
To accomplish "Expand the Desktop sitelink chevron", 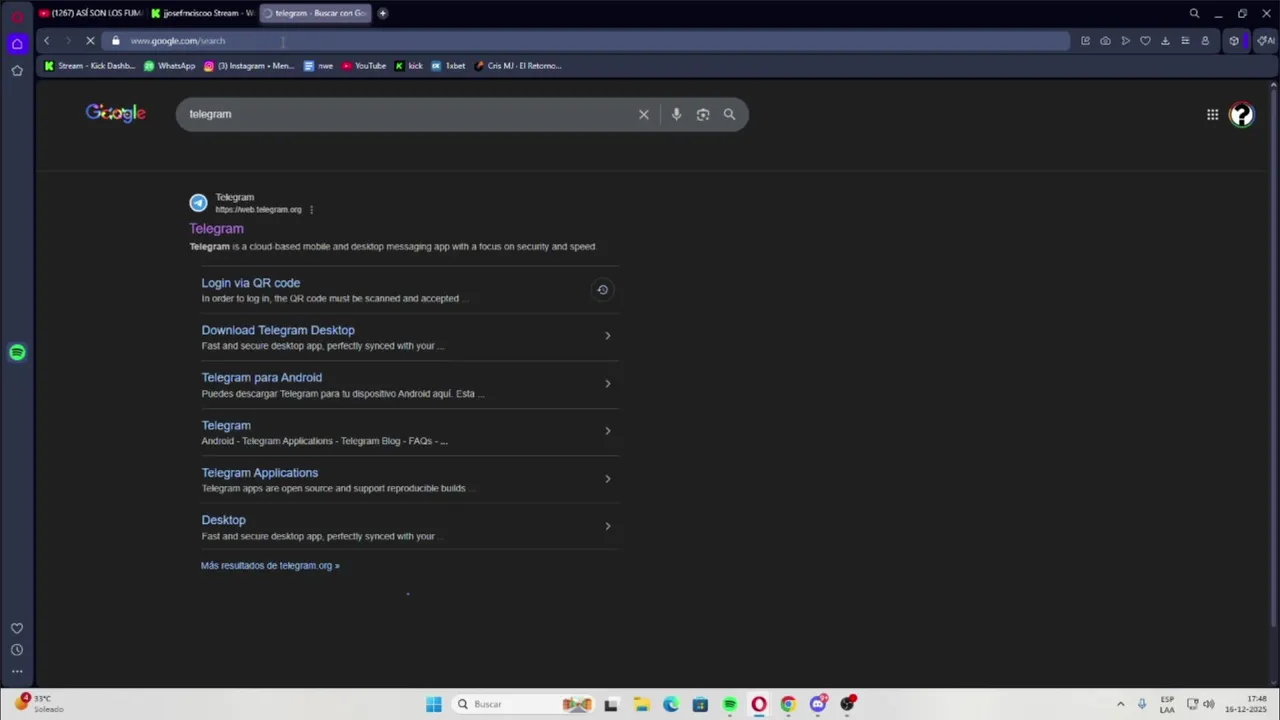I will coord(607,526).
